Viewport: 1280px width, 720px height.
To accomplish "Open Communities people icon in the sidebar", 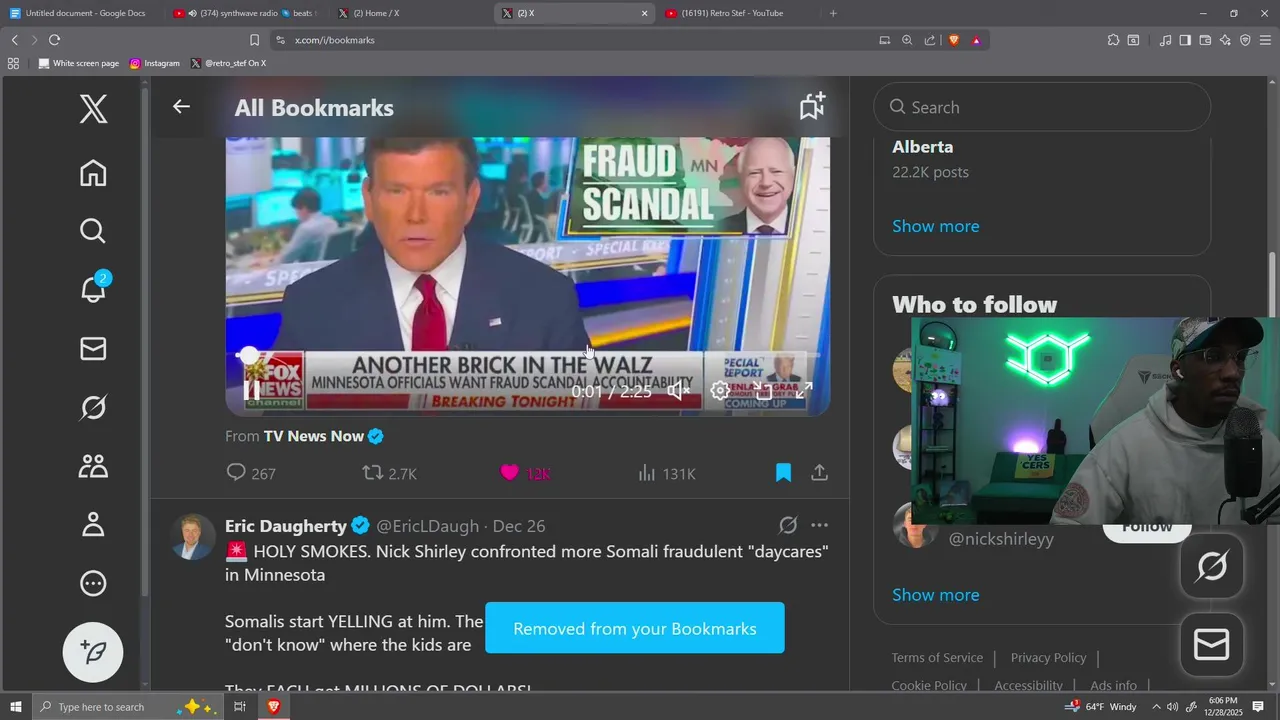I will pyautogui.click(x=93, y=466).
